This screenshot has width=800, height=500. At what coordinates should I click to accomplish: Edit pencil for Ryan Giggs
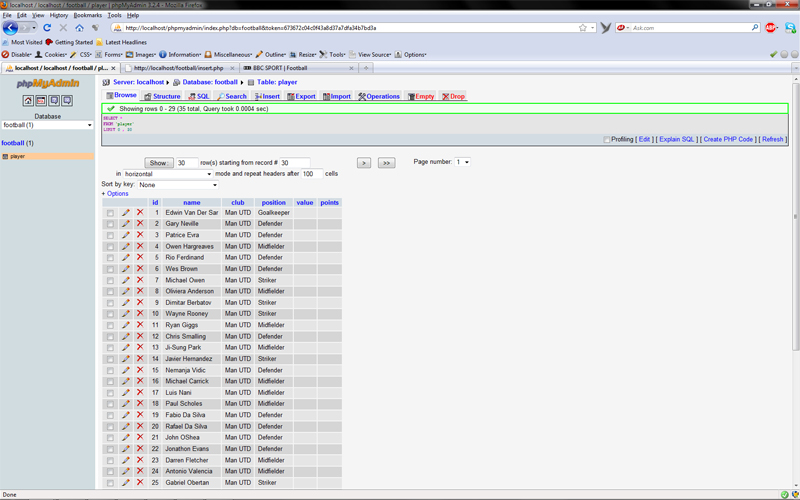coord(126,324)
